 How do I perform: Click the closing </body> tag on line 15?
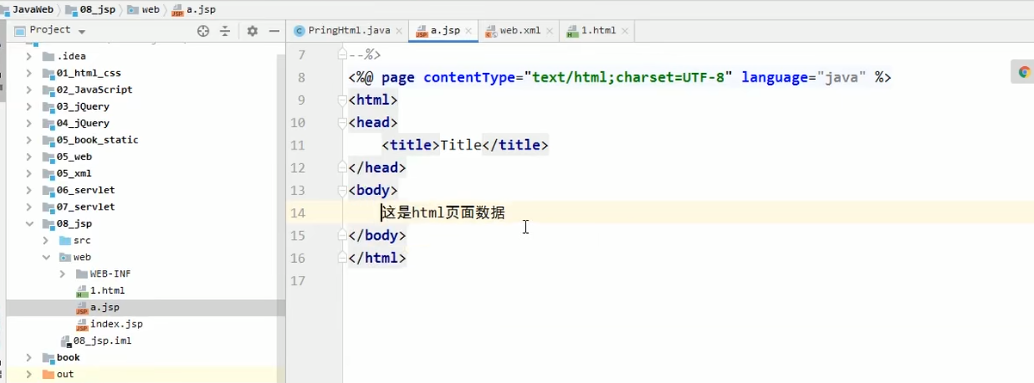(x=377, y=235)
